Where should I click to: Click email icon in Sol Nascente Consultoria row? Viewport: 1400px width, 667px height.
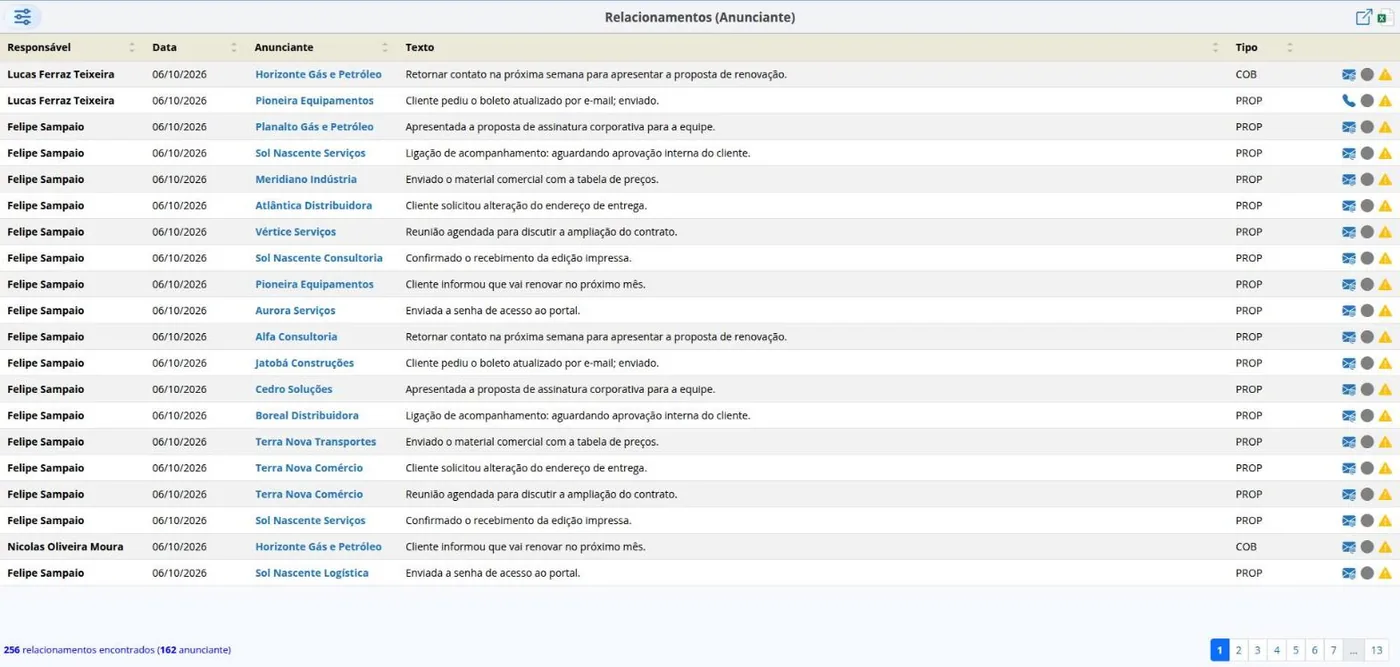point(1349,258)
